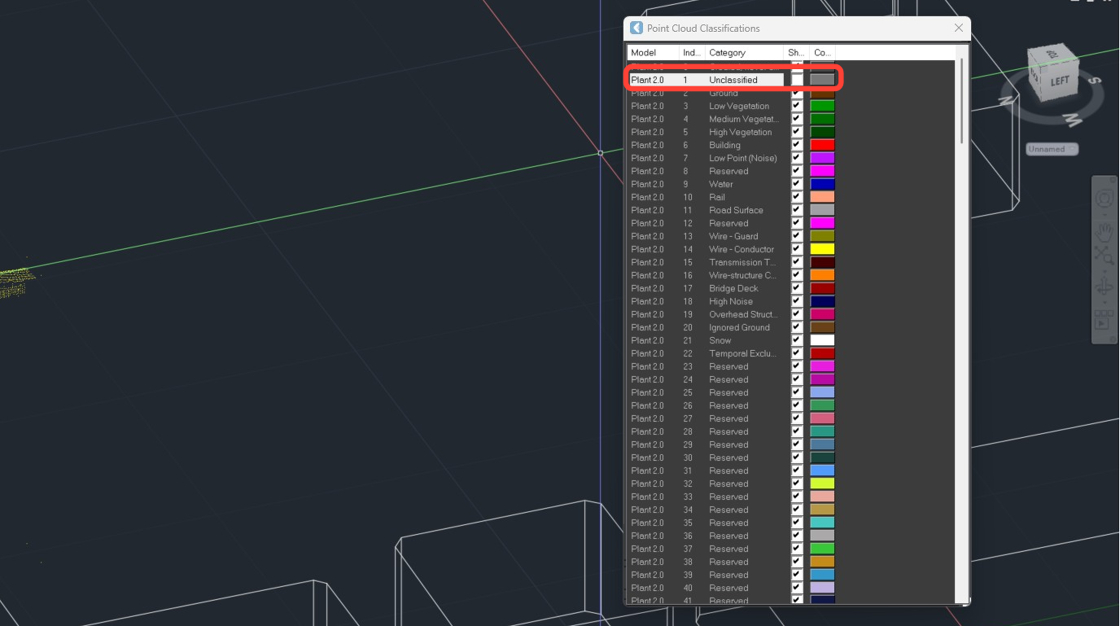1120x626 pixels.
Task: Uncheck Show checkbox for Wire - Guard
Action: (x=796, y=236)
